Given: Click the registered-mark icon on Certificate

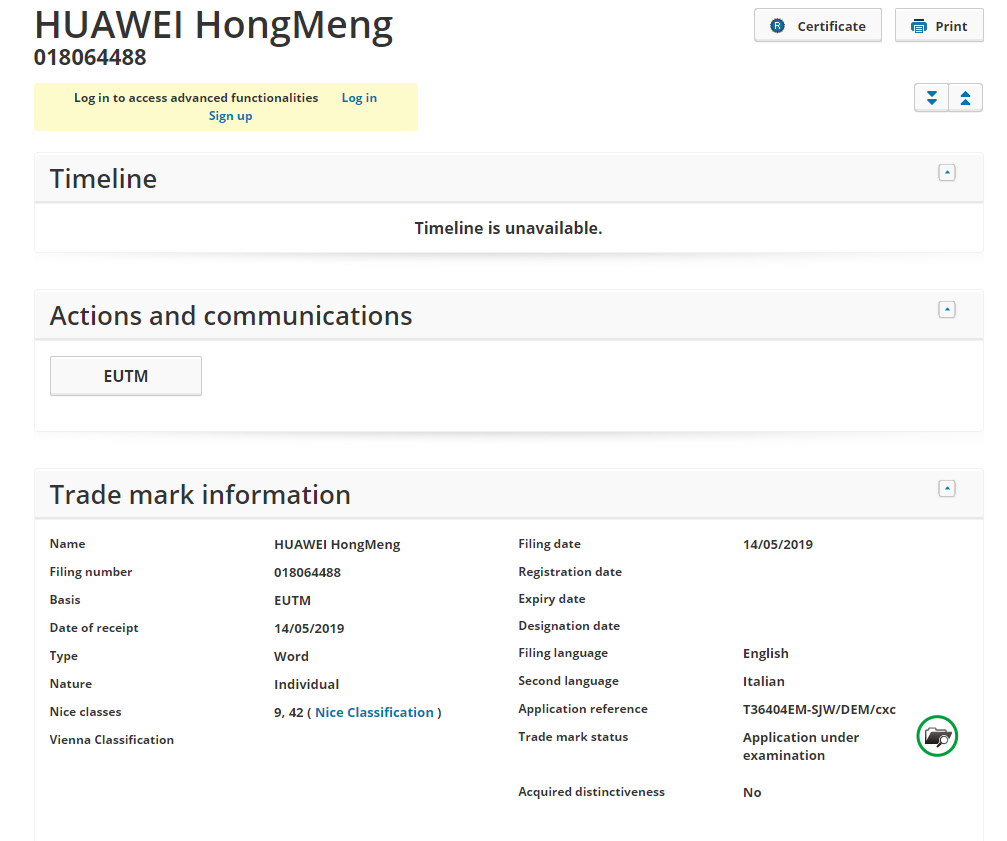Looking at the screenshot, I should pos(777,26).
